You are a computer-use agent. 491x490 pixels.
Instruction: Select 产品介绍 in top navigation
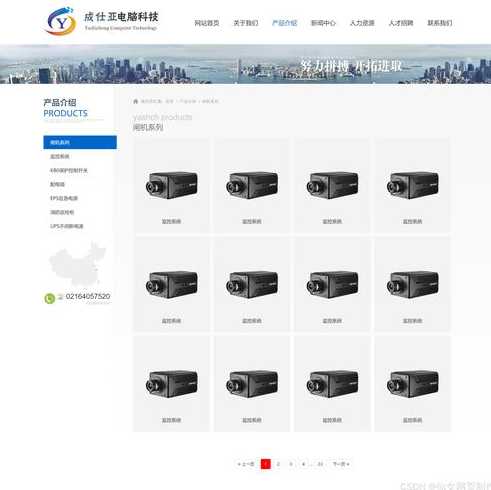284,23
